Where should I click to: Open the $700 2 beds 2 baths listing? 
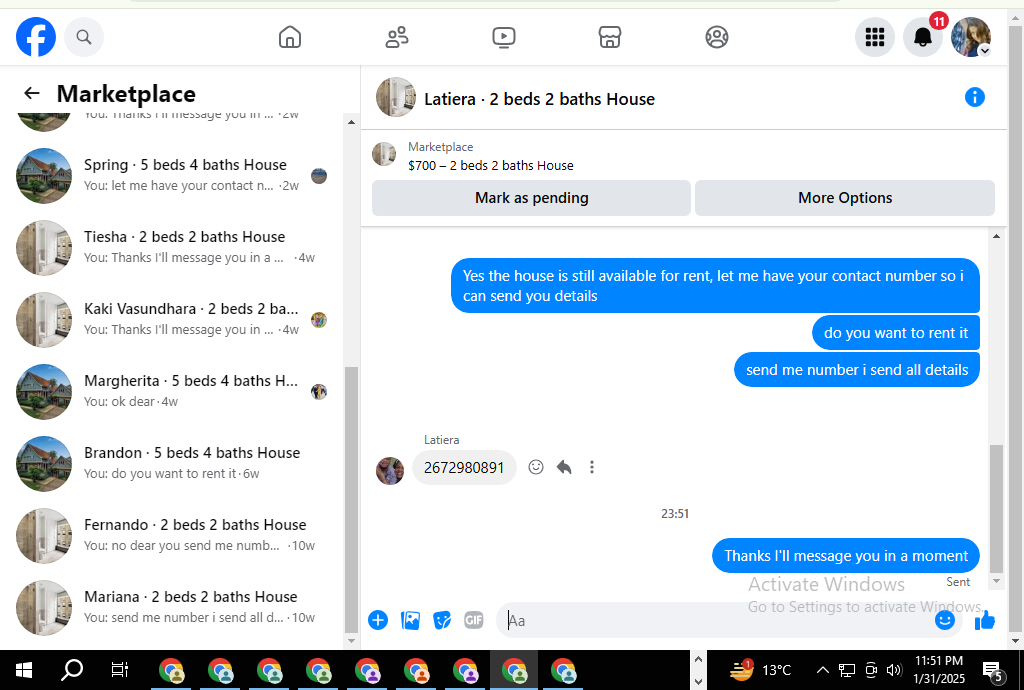tap(490, 165)
